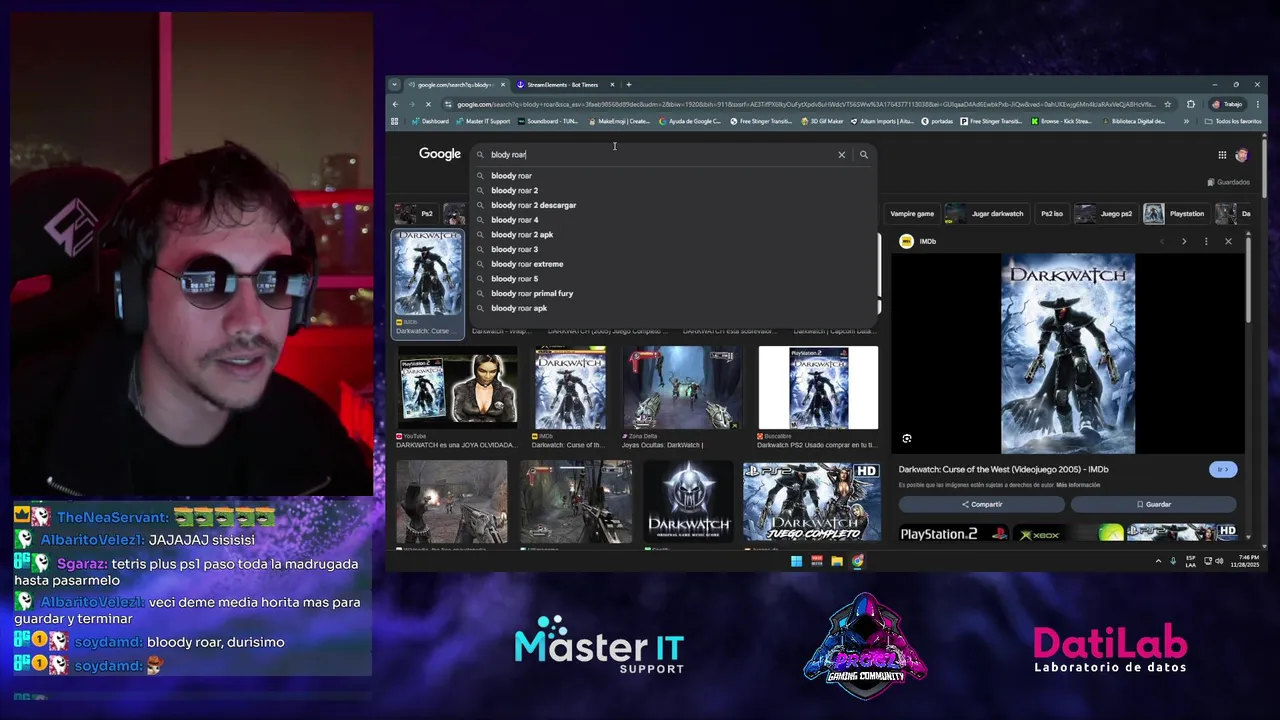
Task: Click the search magnifier button in search box
Action: click(864, 155)
